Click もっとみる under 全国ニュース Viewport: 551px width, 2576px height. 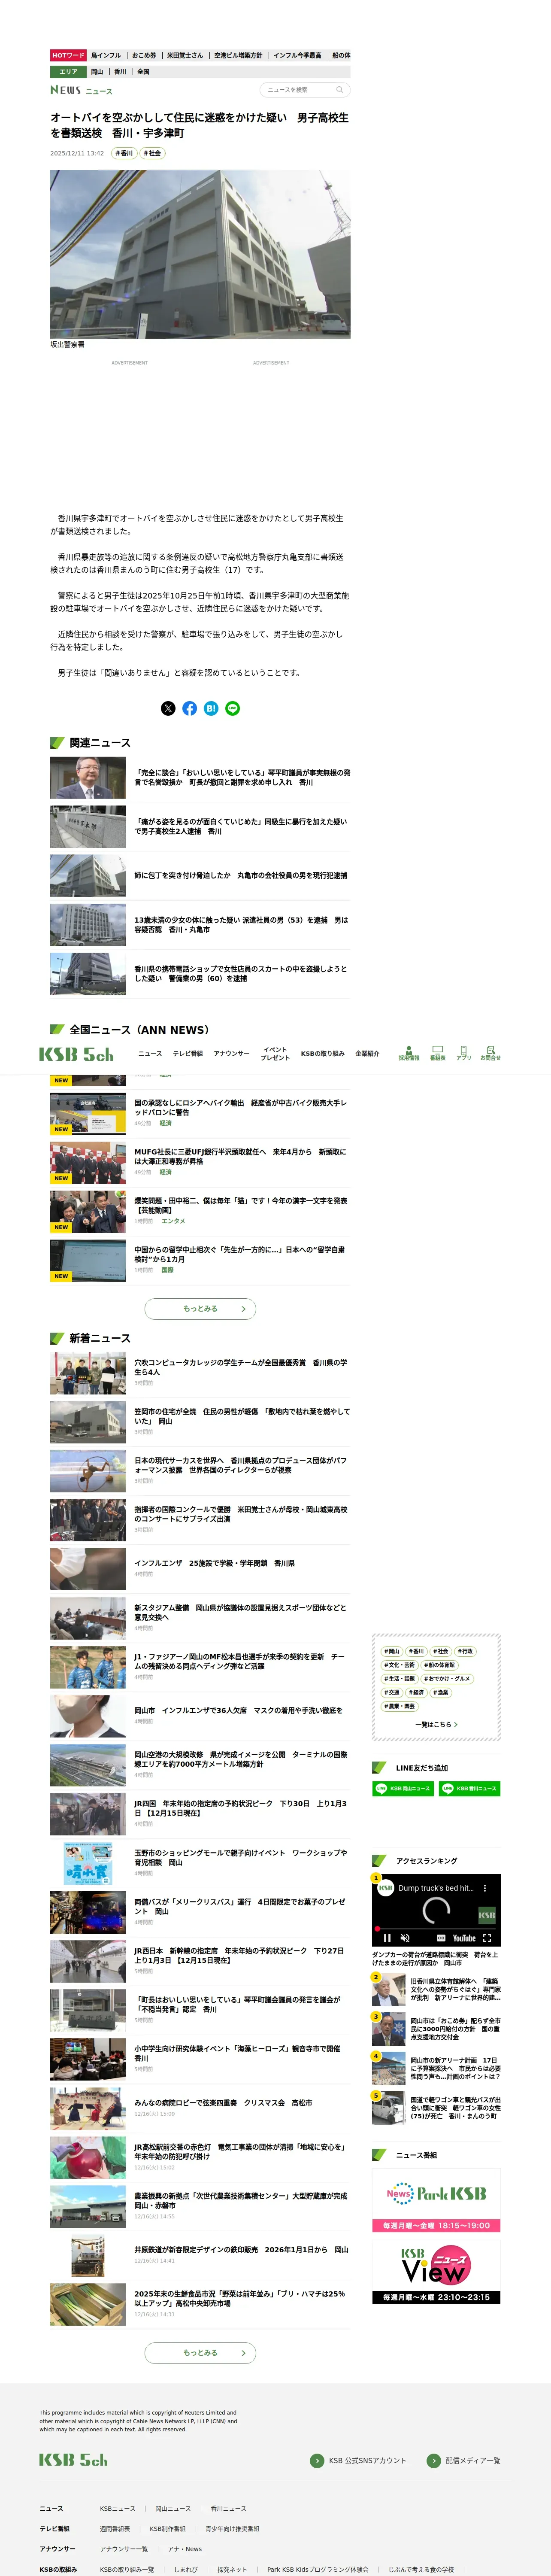click(x=200, y=1308)
